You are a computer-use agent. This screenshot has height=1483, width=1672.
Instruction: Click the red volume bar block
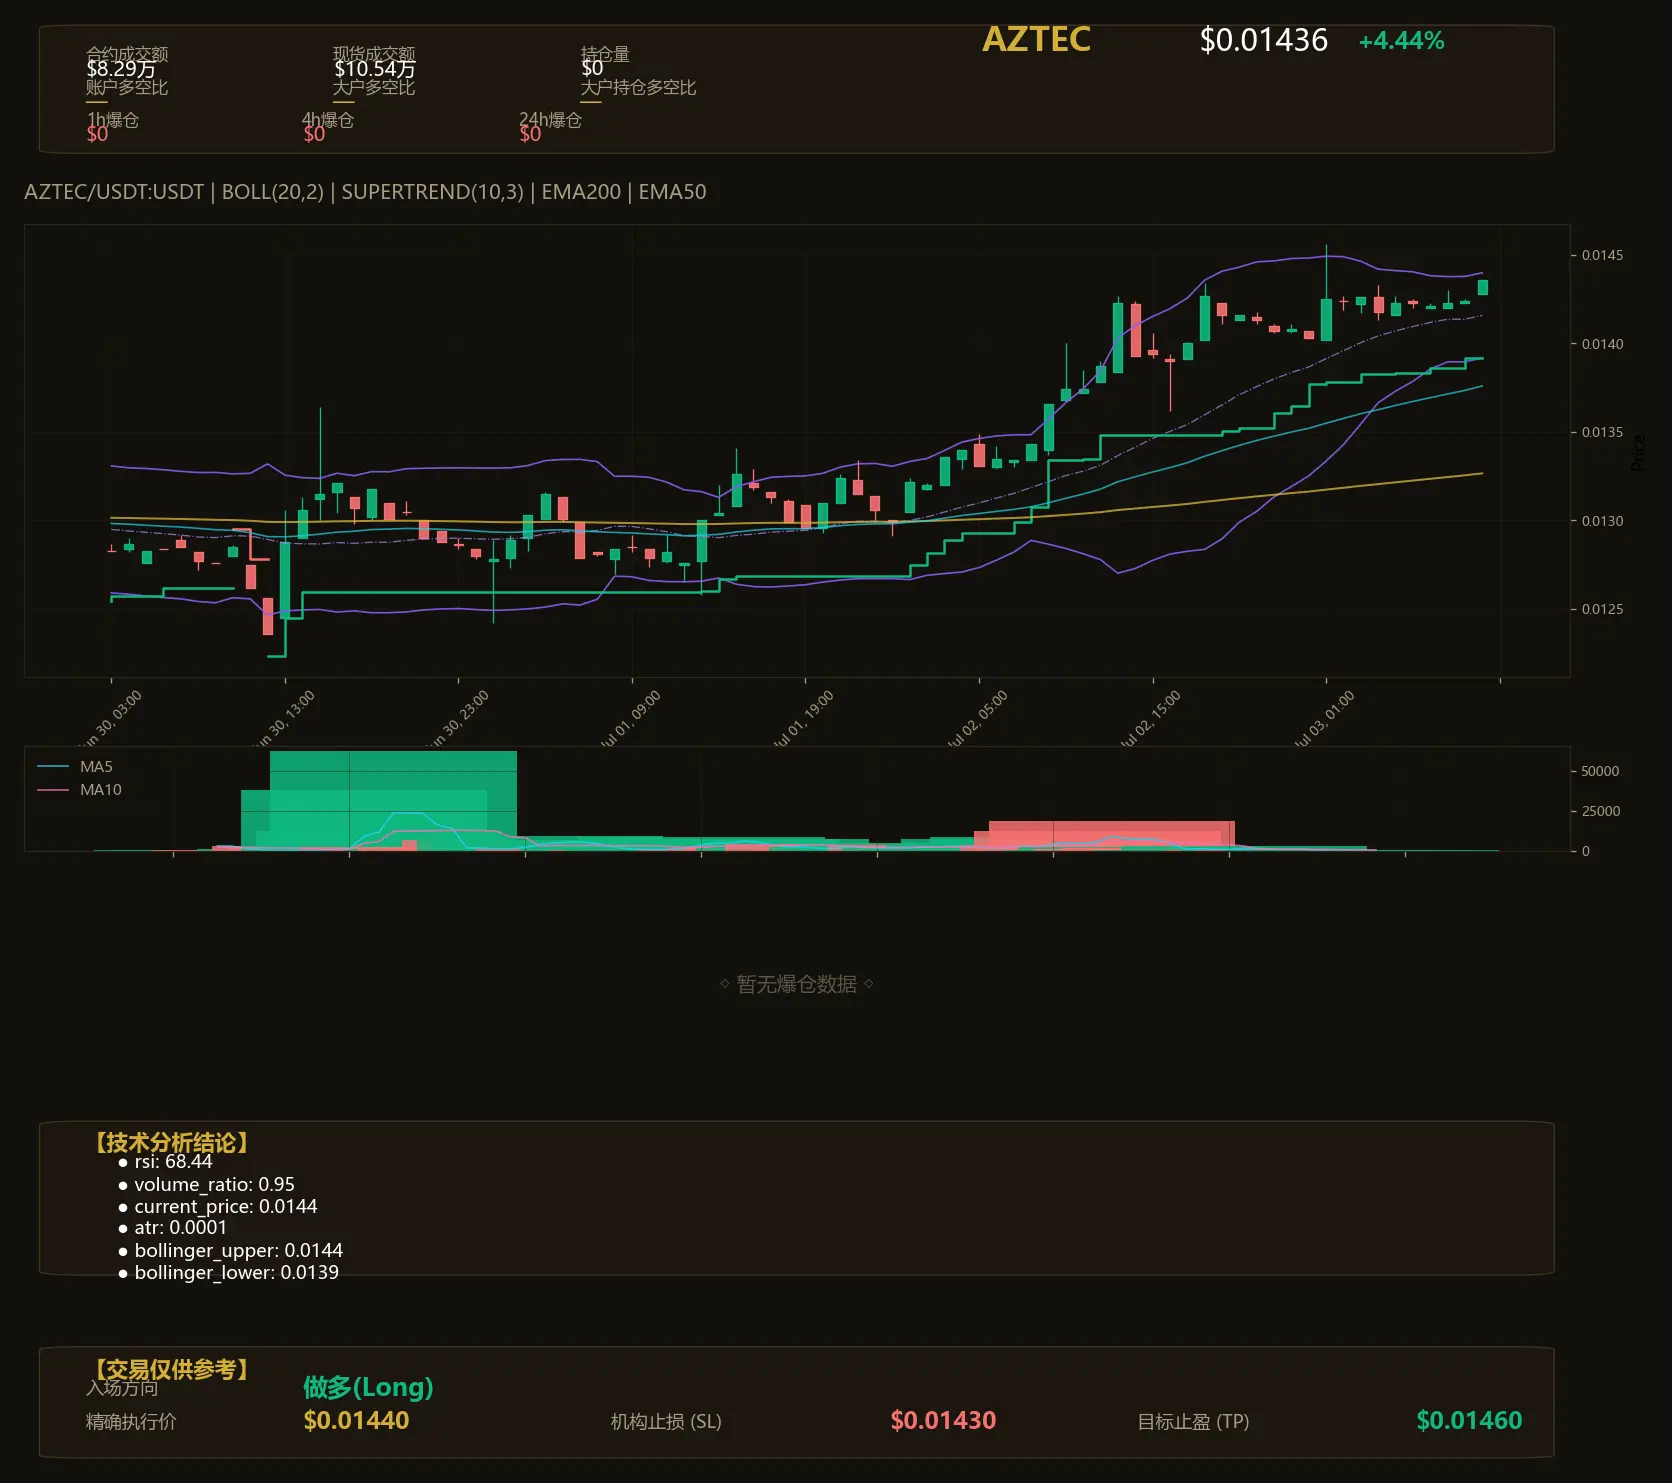coord(1111,835)
